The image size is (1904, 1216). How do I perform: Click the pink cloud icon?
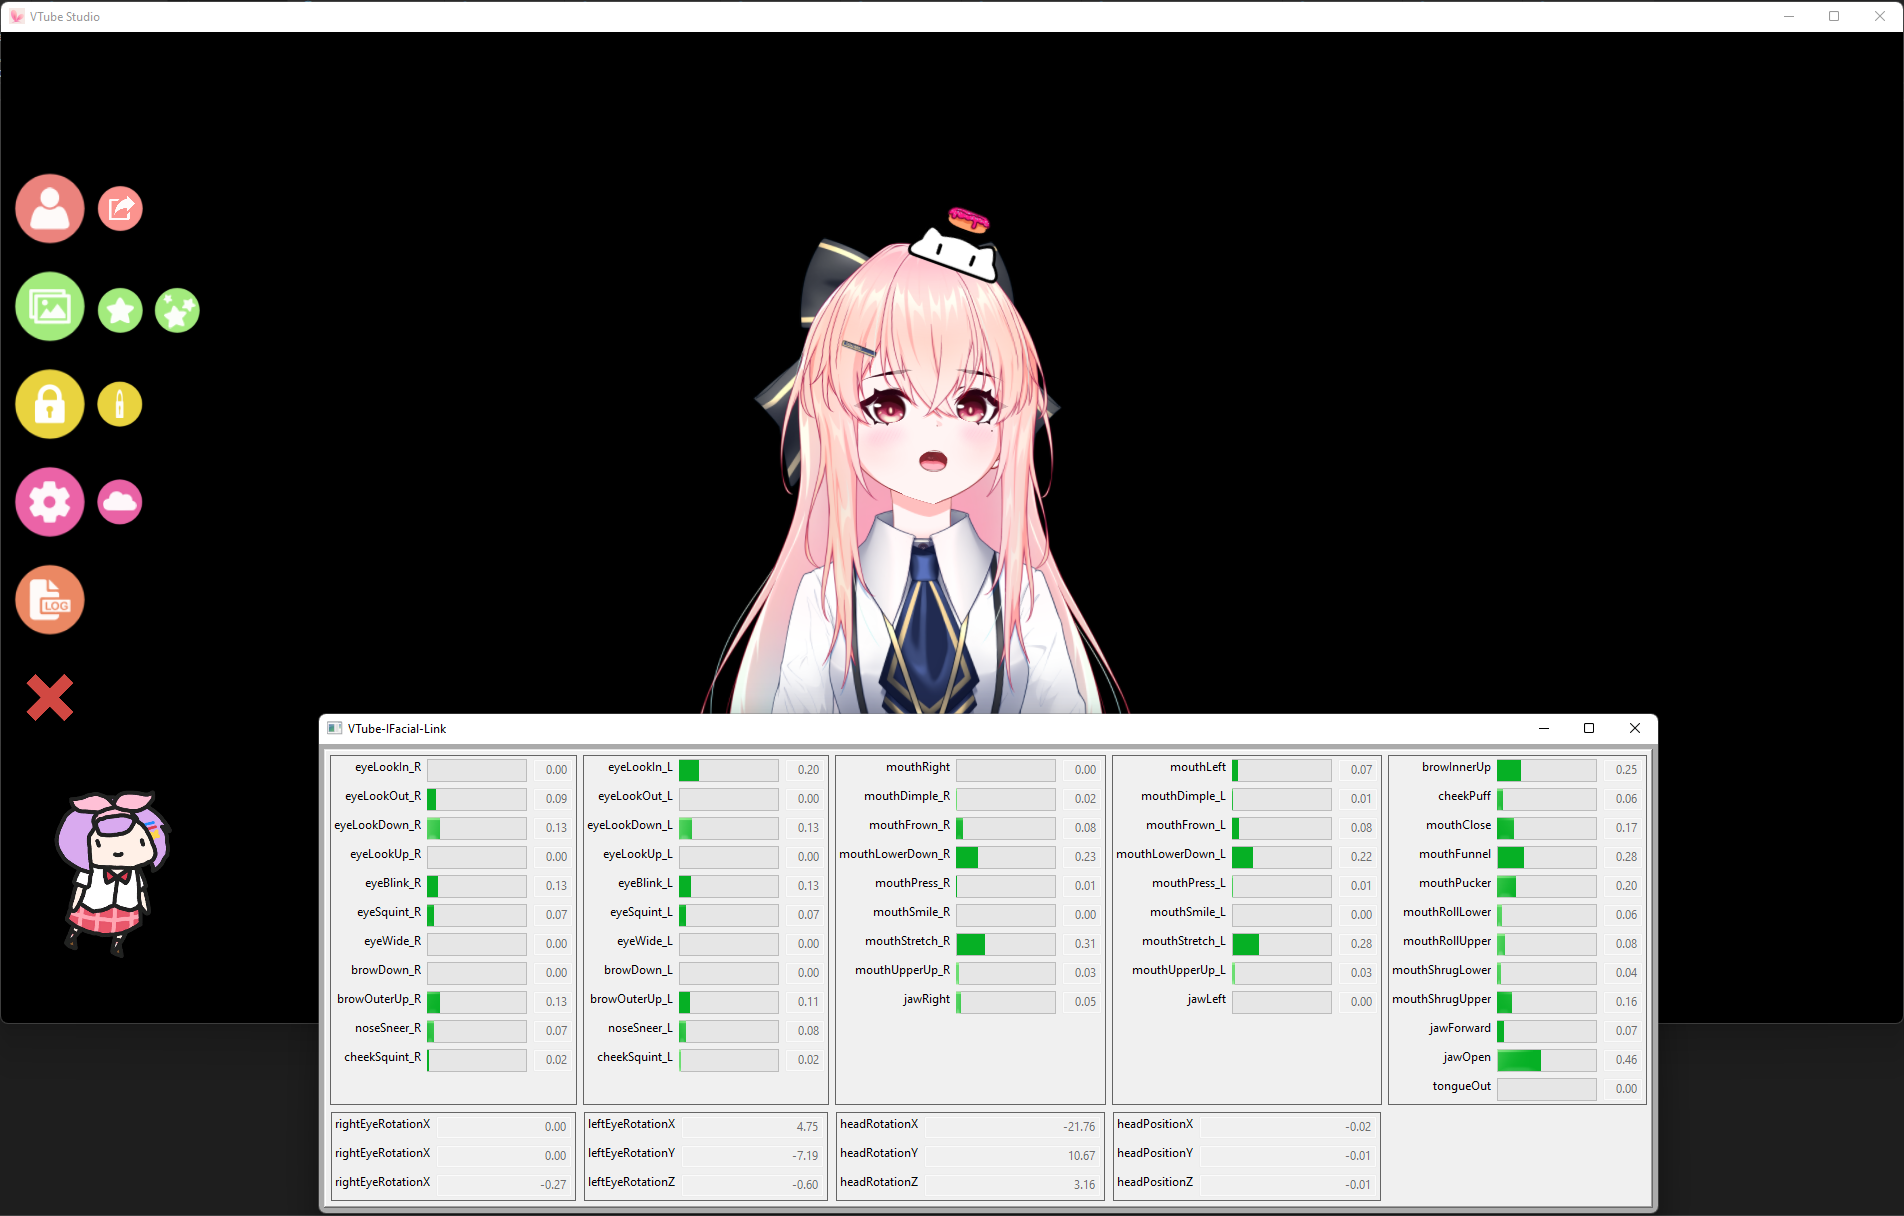point(120,502)
